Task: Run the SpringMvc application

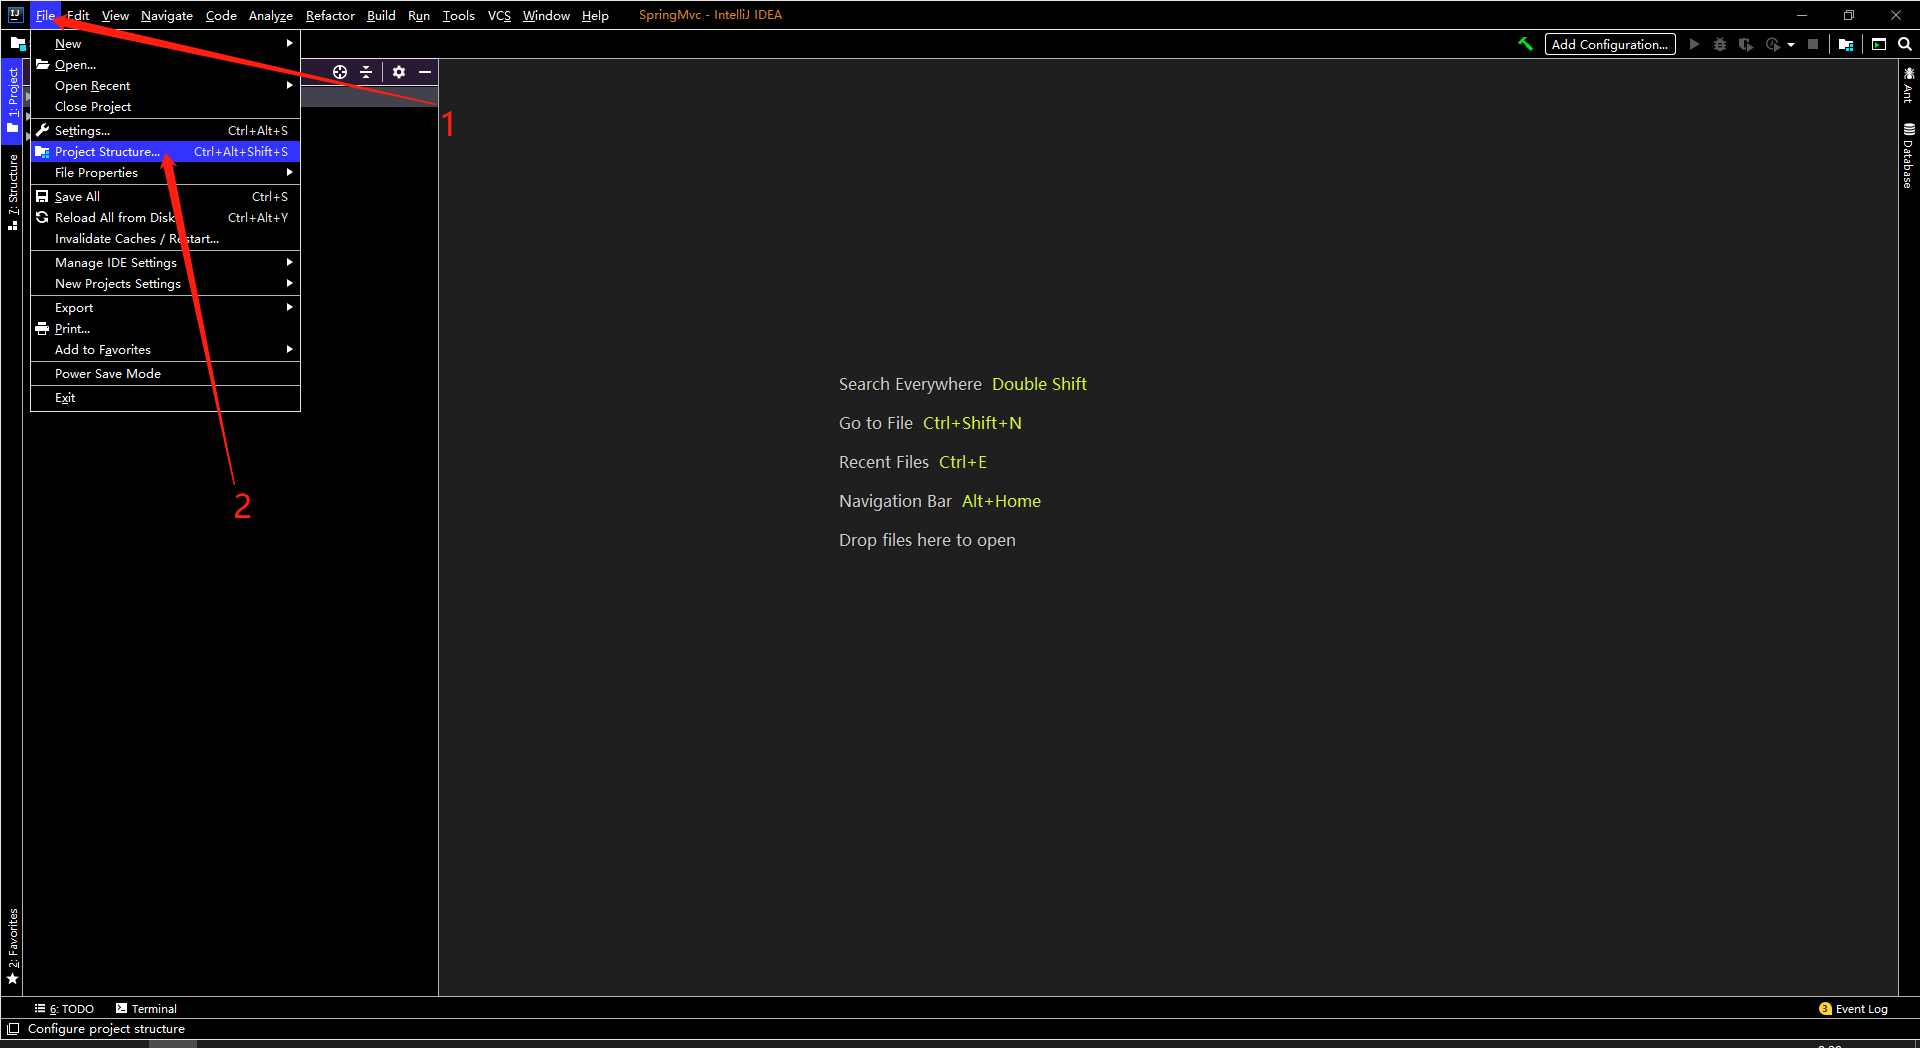Action: pos(1694,44)
